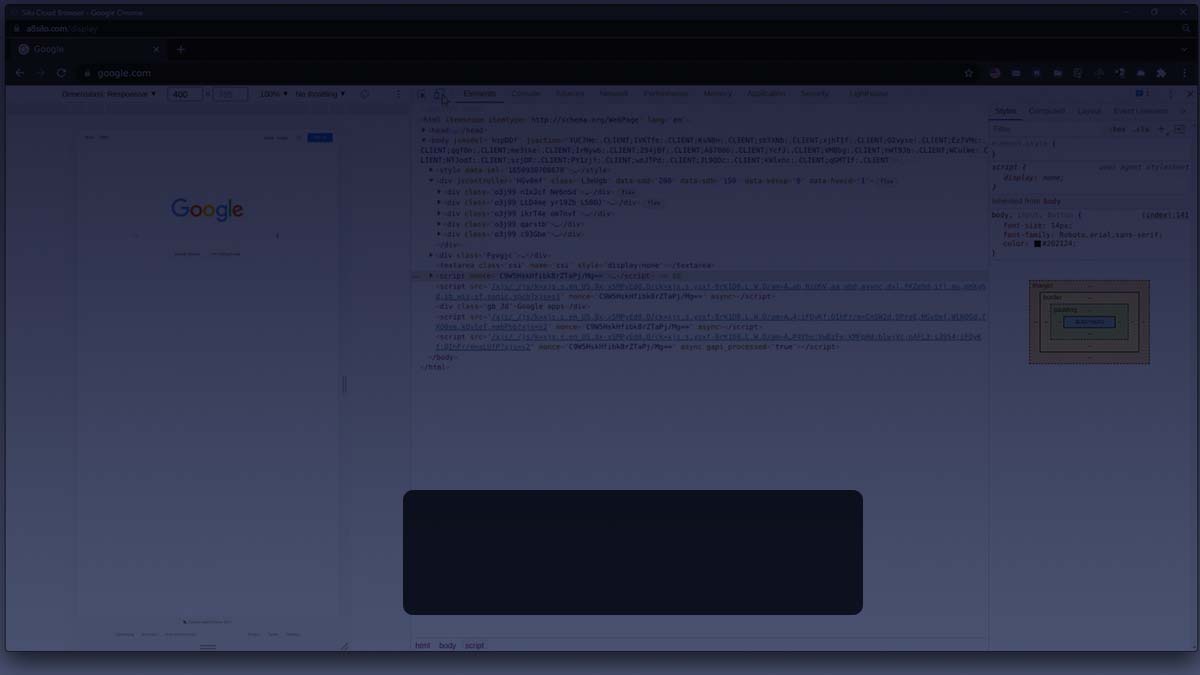Click script in the DOM breadcrumb
1200x675 pixels.
tap(474, 646)
